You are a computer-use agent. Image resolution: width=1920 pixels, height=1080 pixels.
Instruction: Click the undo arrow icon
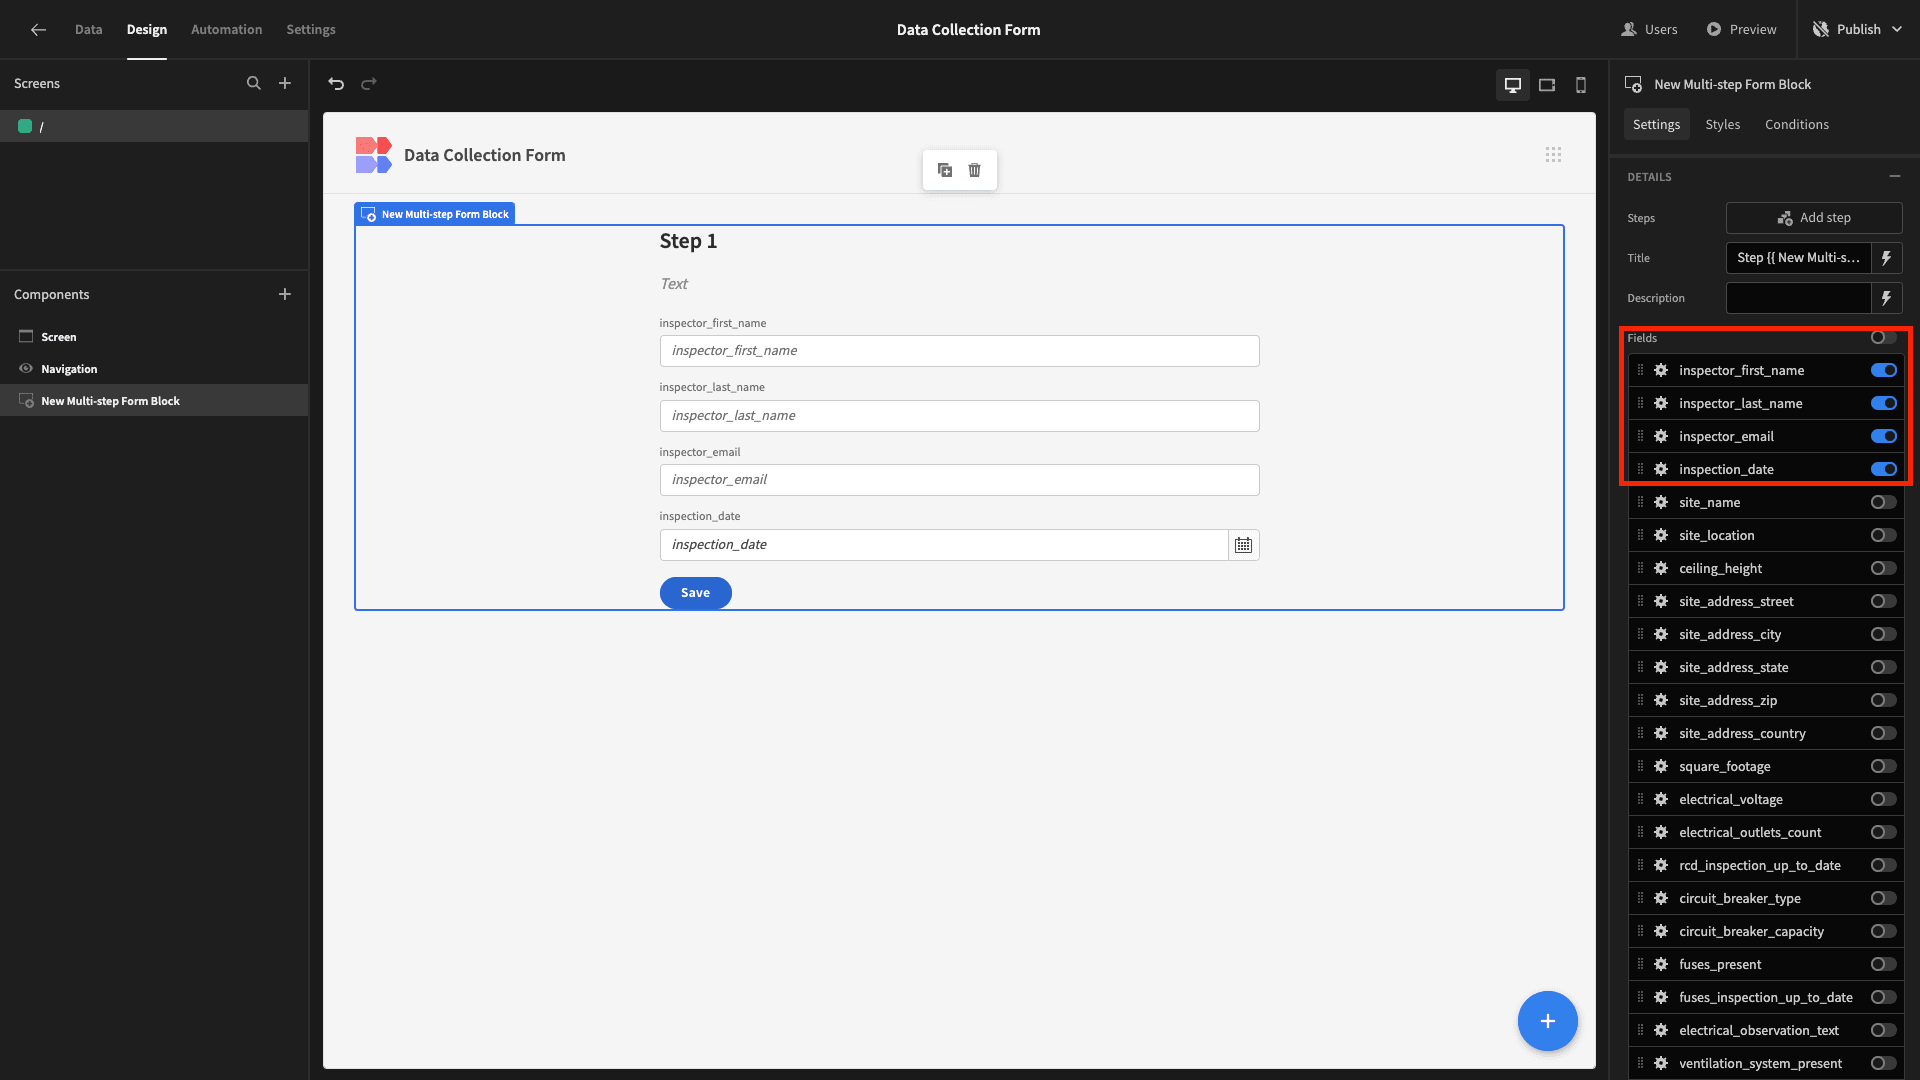[336, 84]
